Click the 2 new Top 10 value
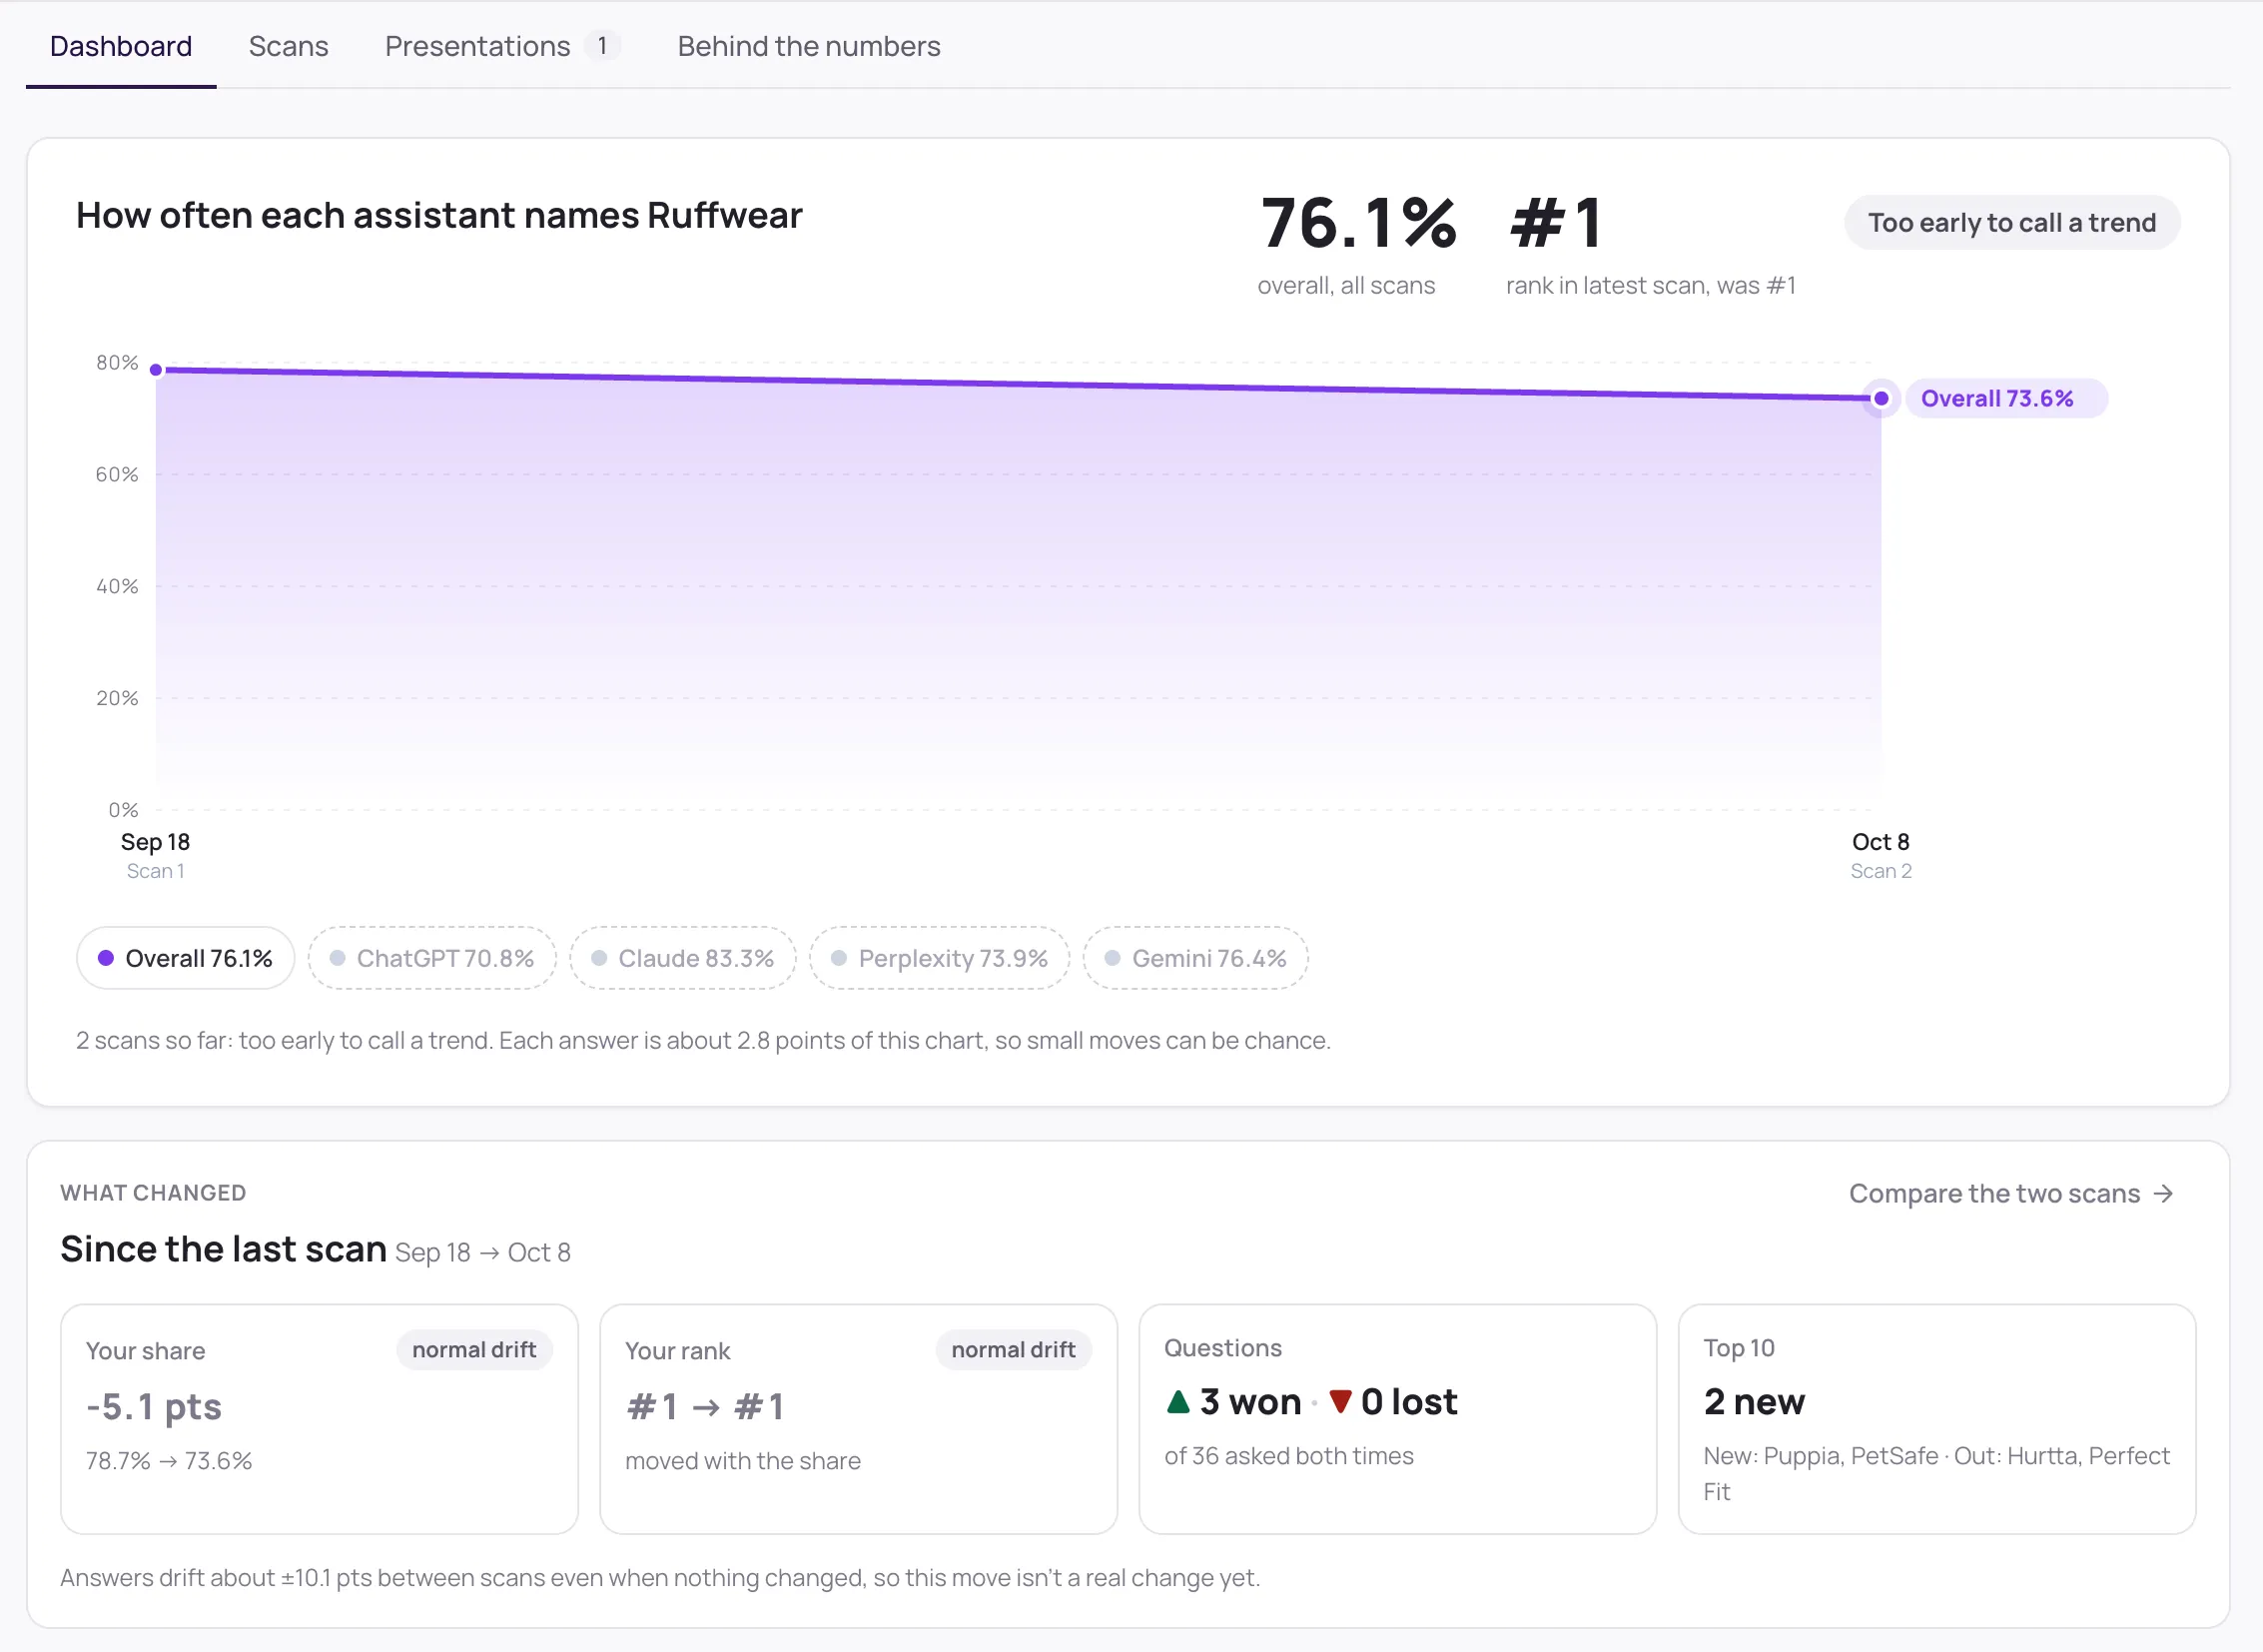The image size is (2263, 1652). click(x=1754, y=1401)
